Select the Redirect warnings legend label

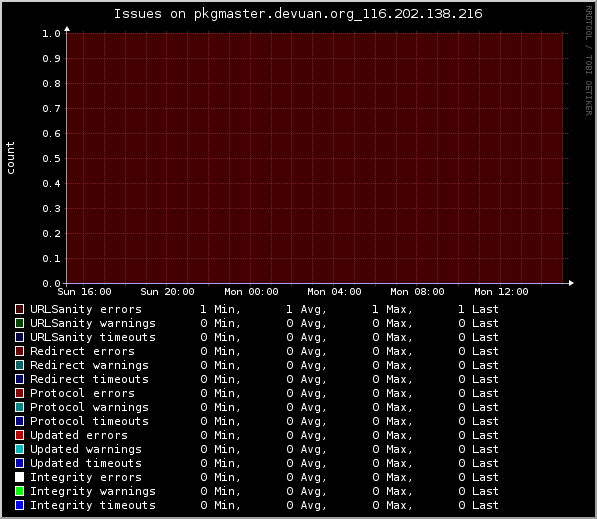point(89,365)
